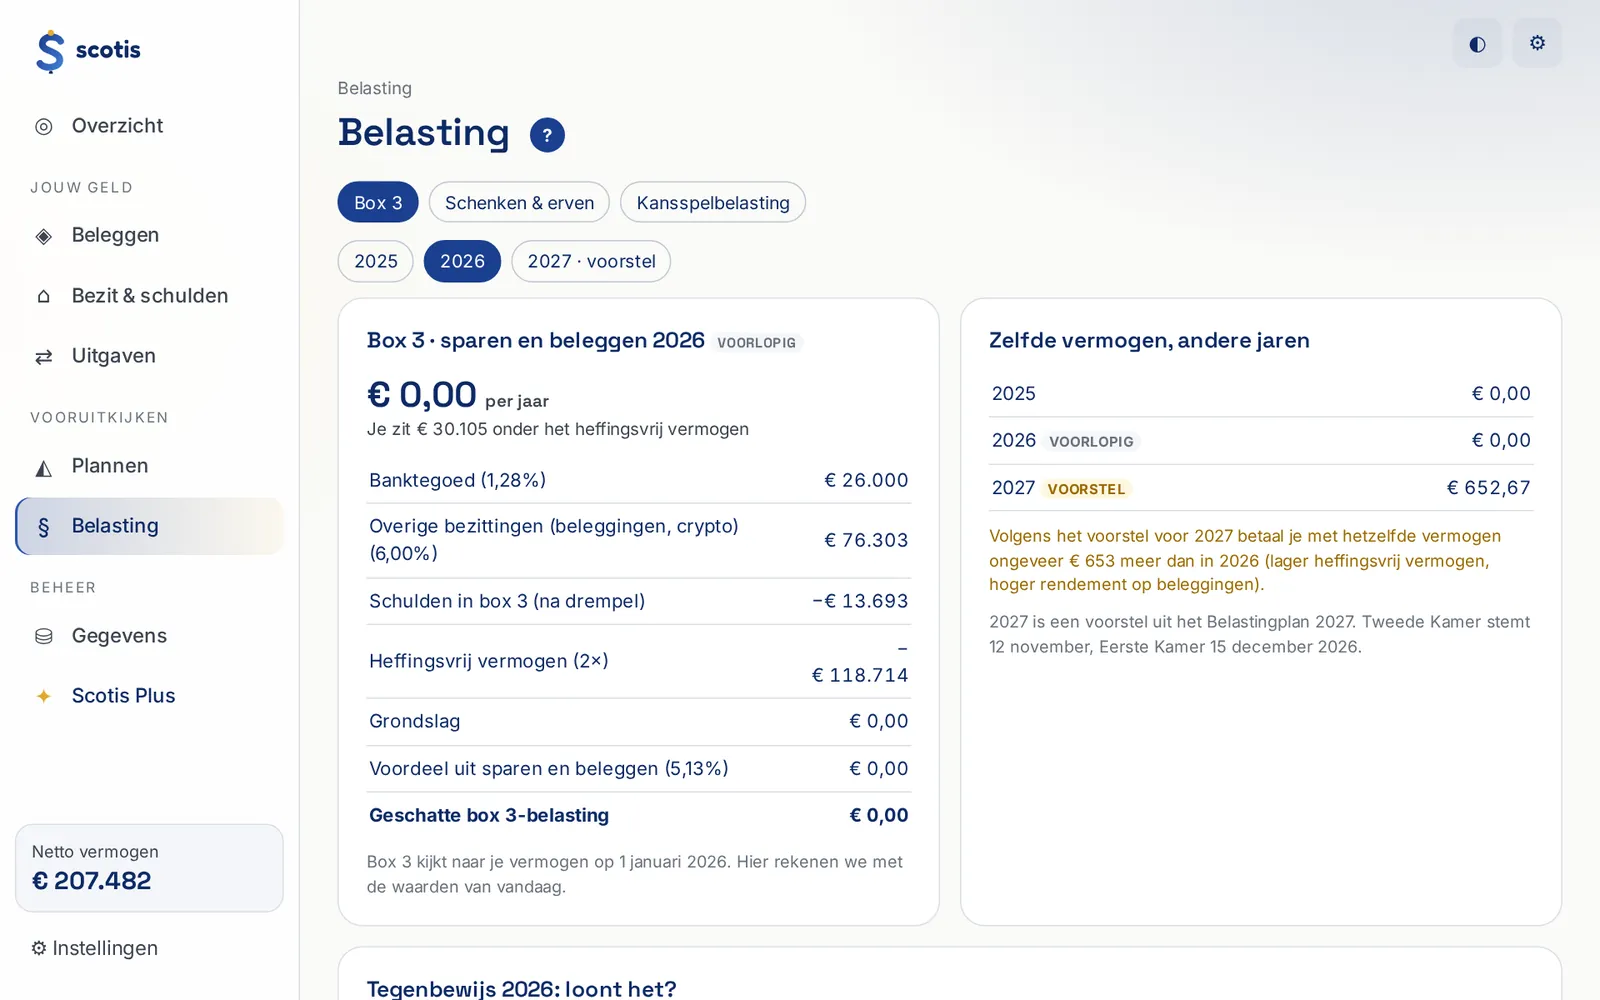Open Gegevens section
The image size is (1600, 1000).
pyautogui.click(x=149, y=635)
